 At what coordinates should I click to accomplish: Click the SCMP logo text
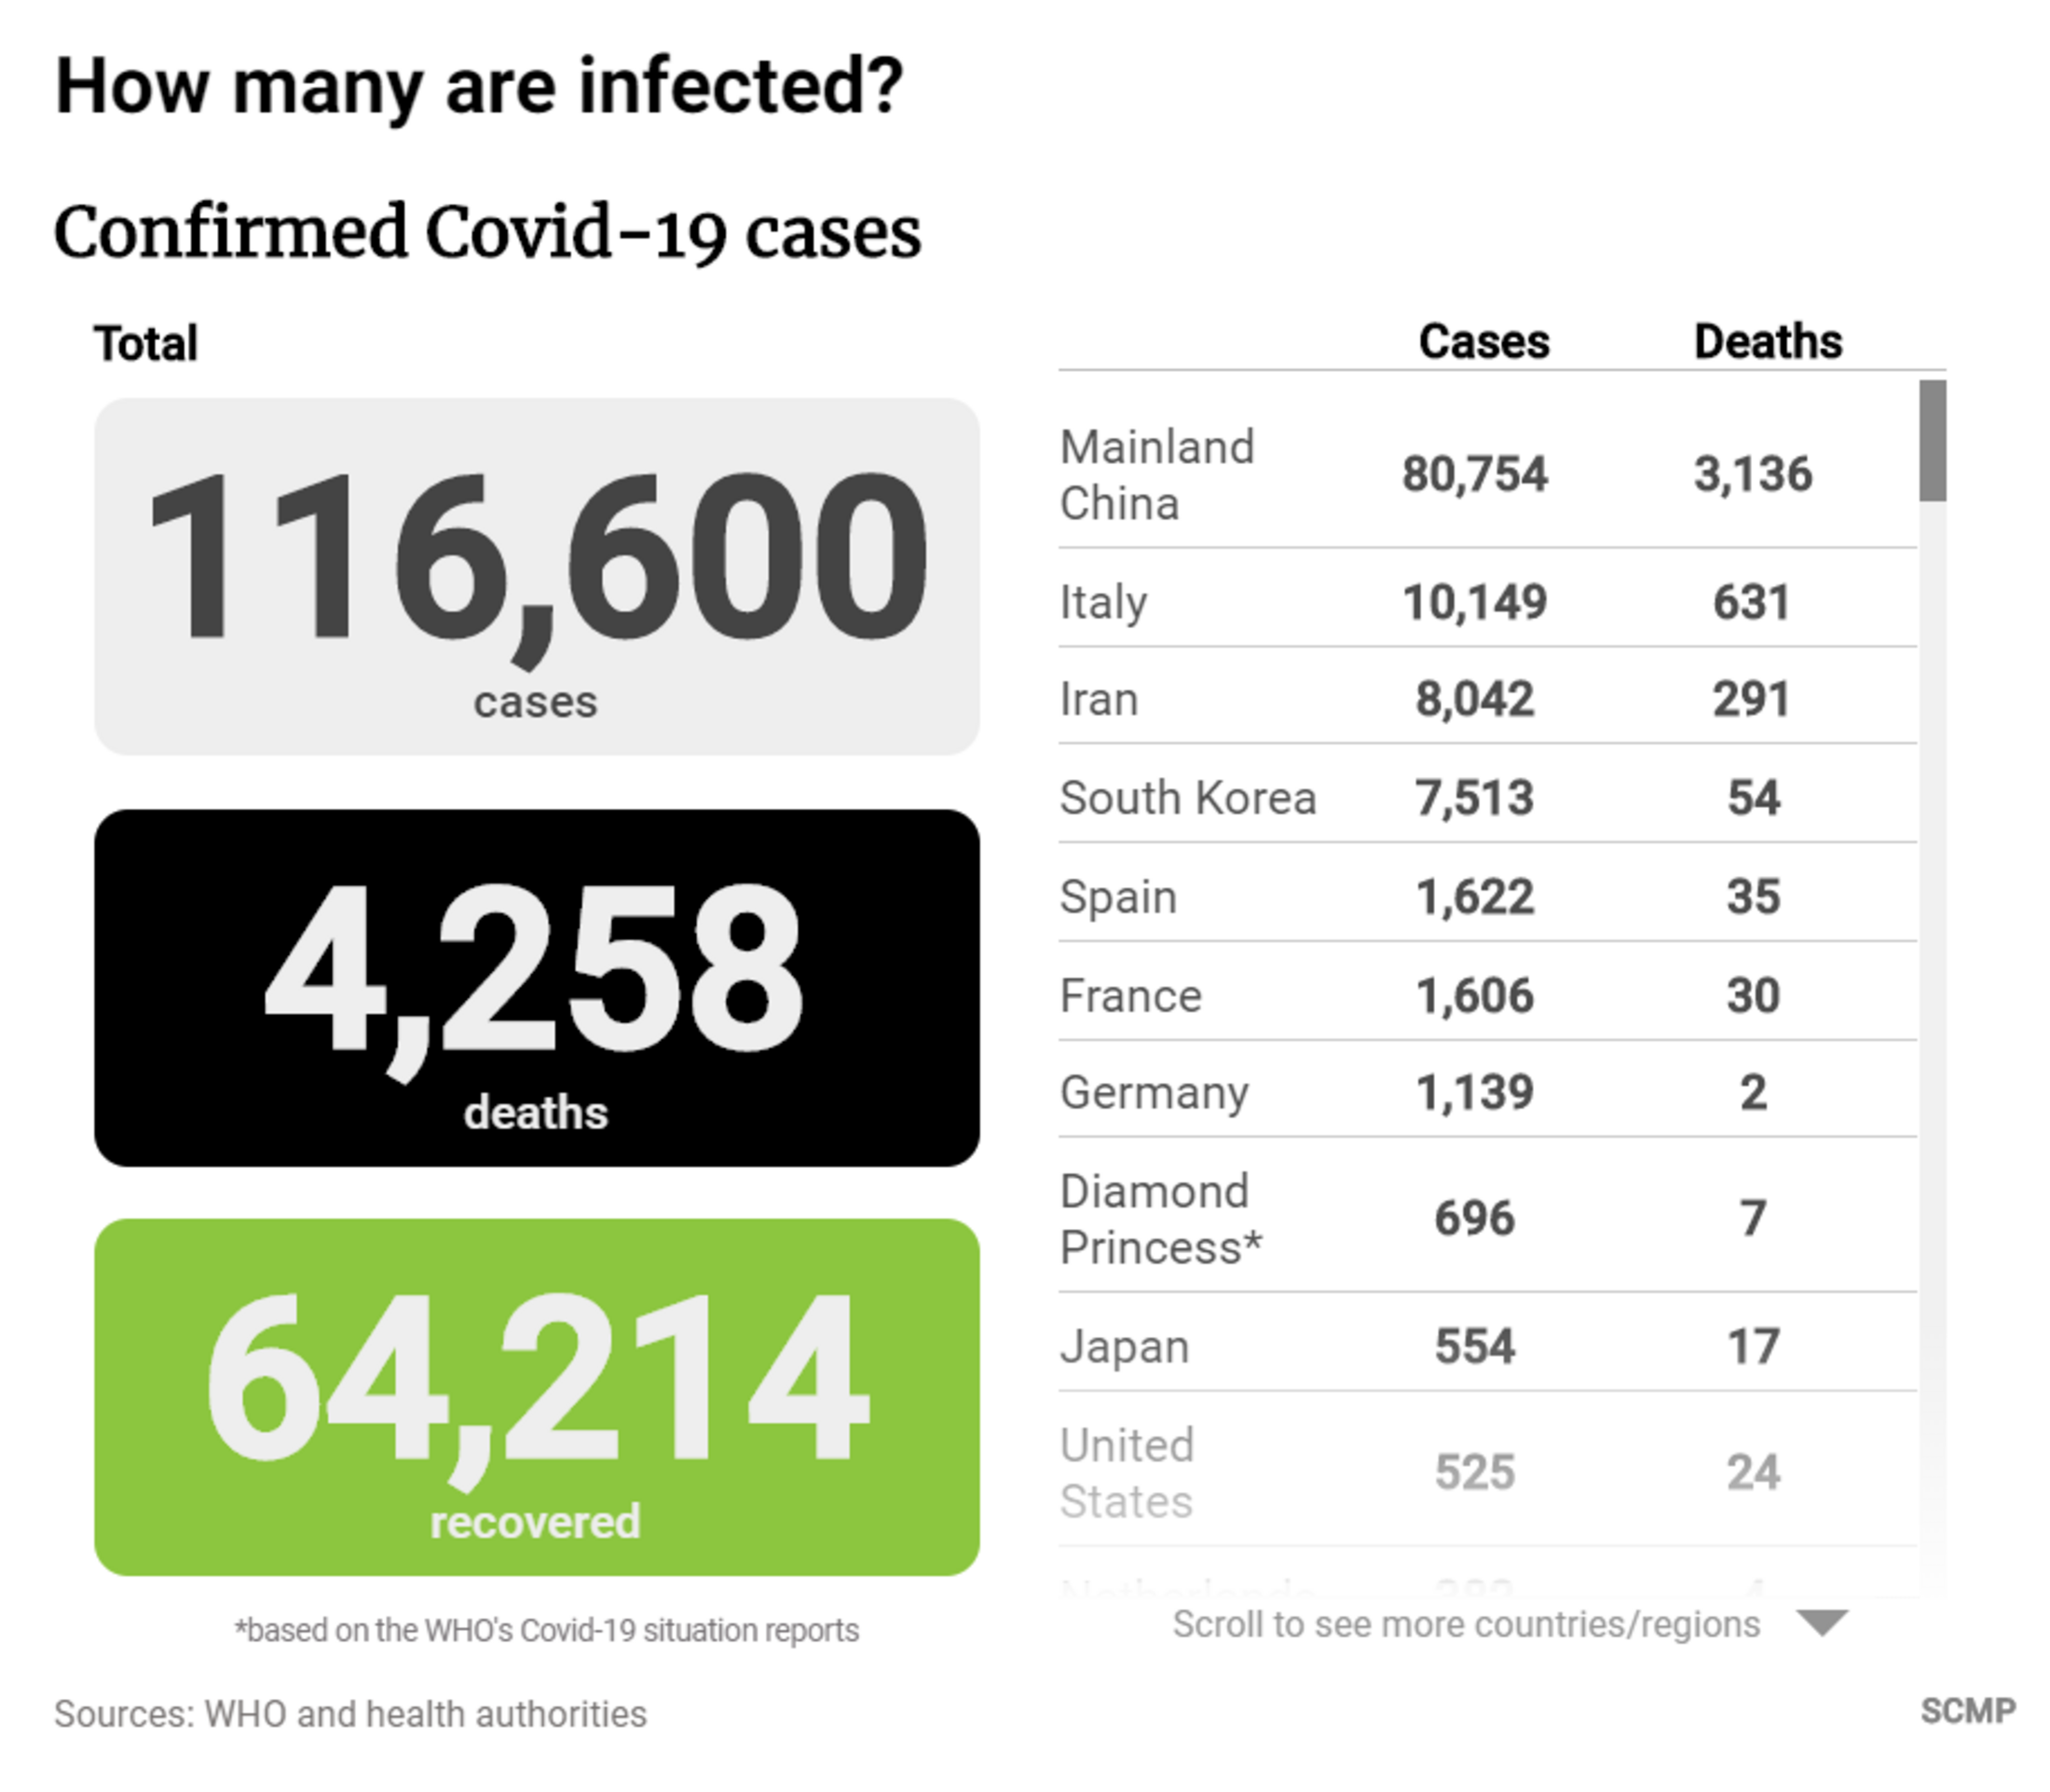(1967, 1711)
